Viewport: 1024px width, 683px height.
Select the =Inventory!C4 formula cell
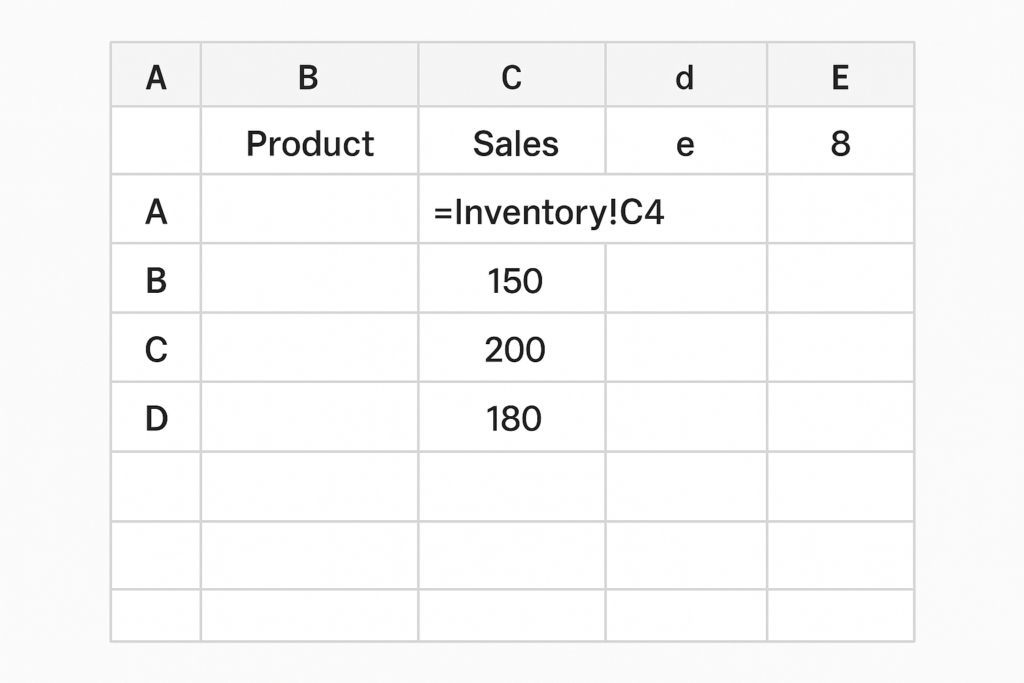tap(592, 210)
